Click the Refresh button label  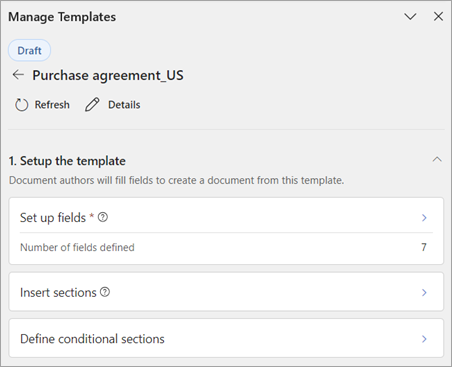(x=52, y=105)
